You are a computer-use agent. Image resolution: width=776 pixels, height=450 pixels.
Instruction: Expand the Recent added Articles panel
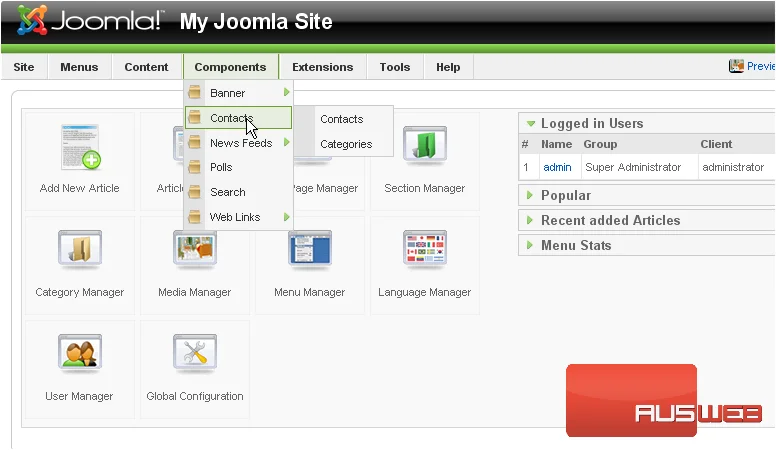pyautogui.click(x=530, y=220)
